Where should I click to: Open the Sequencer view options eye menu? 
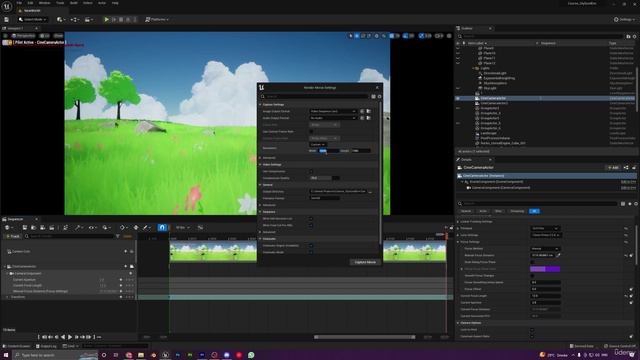pyautogui.click(x=92, y=227)
